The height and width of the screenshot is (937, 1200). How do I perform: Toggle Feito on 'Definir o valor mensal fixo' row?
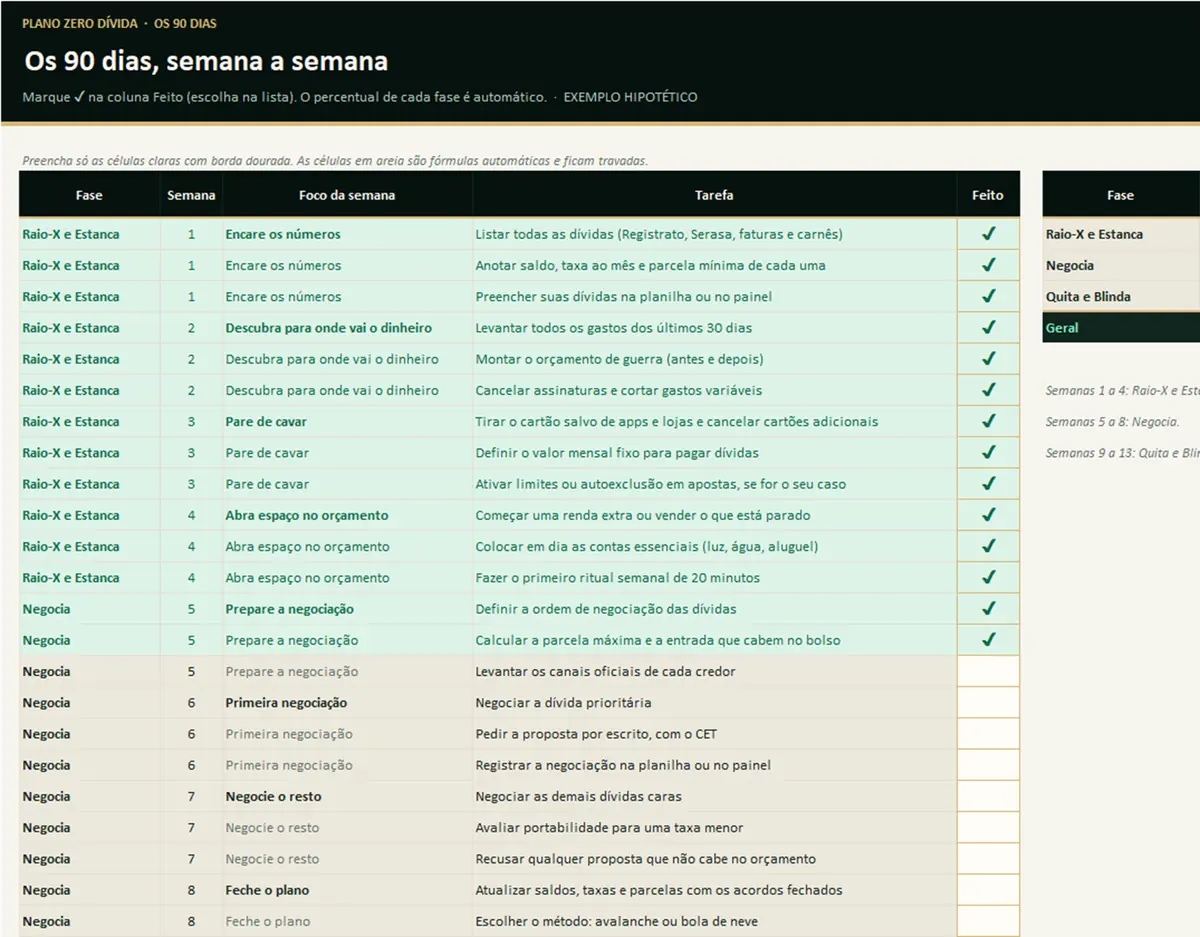988,453
